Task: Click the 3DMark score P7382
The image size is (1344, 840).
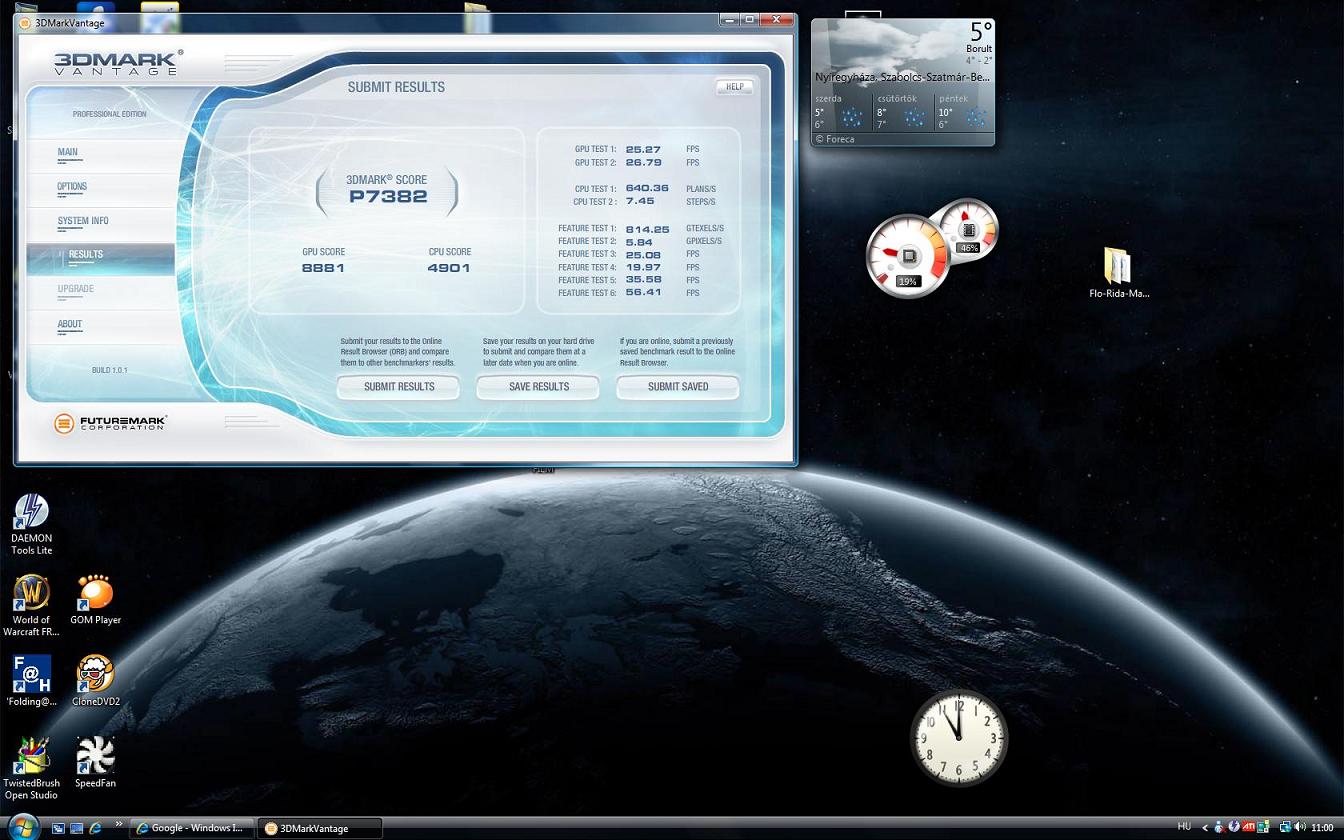Action: click(x=388, y=197)
